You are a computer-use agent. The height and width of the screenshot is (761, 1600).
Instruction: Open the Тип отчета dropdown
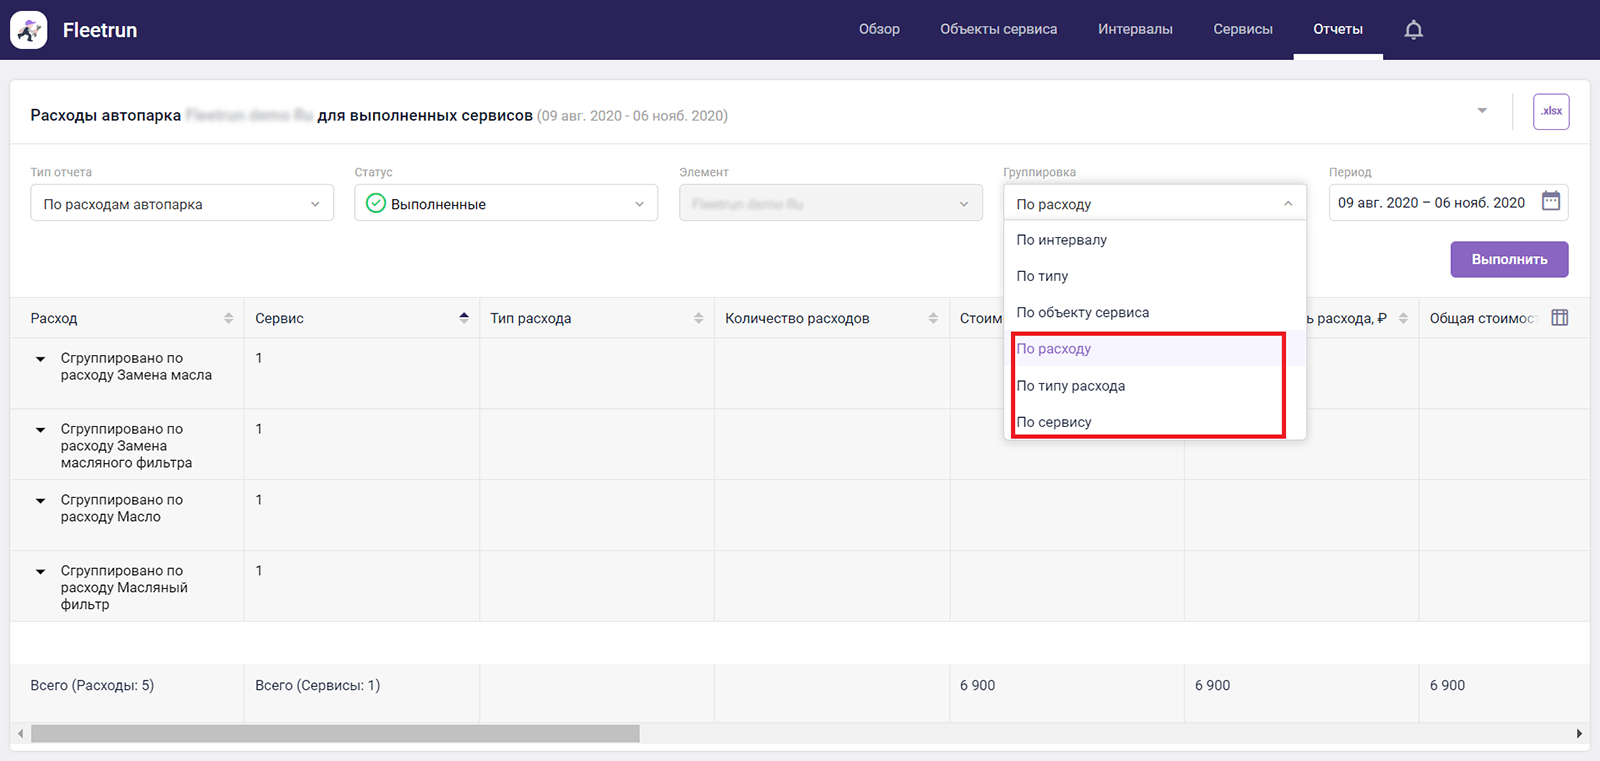click(x=182, y=204)
